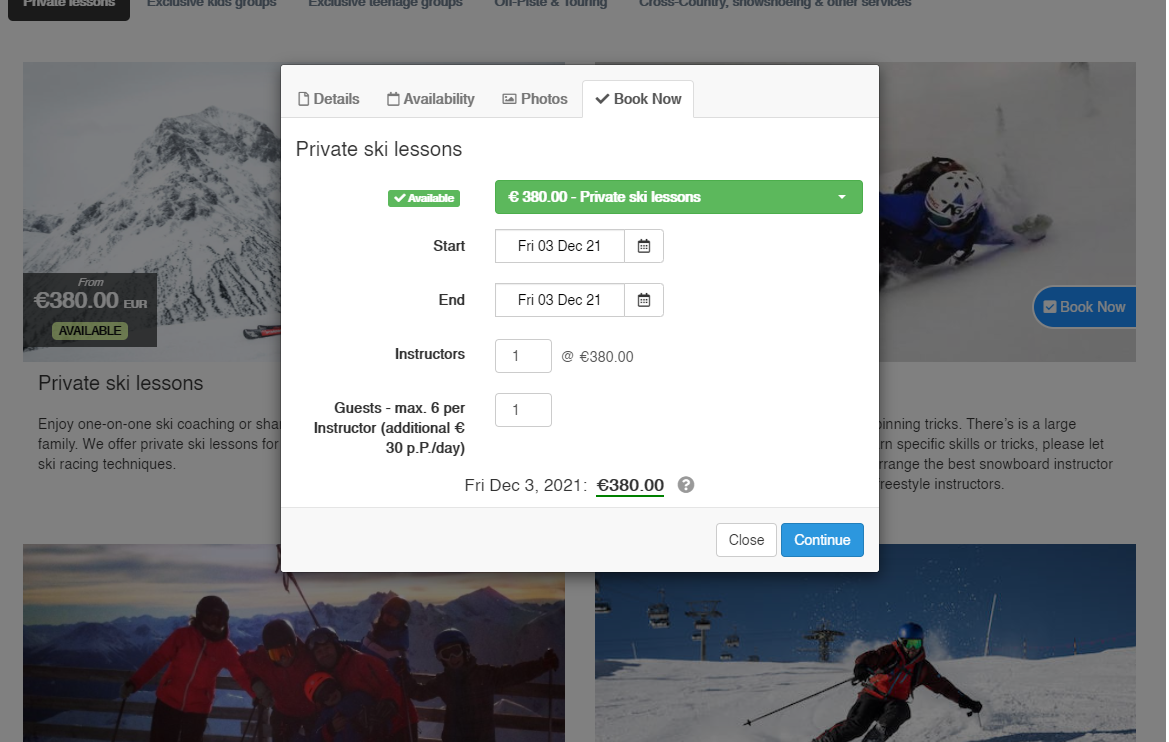The height and width of the screenshot is (742, 1169).
Task: Open the Photos tab
Action: (x=535, y=99)
